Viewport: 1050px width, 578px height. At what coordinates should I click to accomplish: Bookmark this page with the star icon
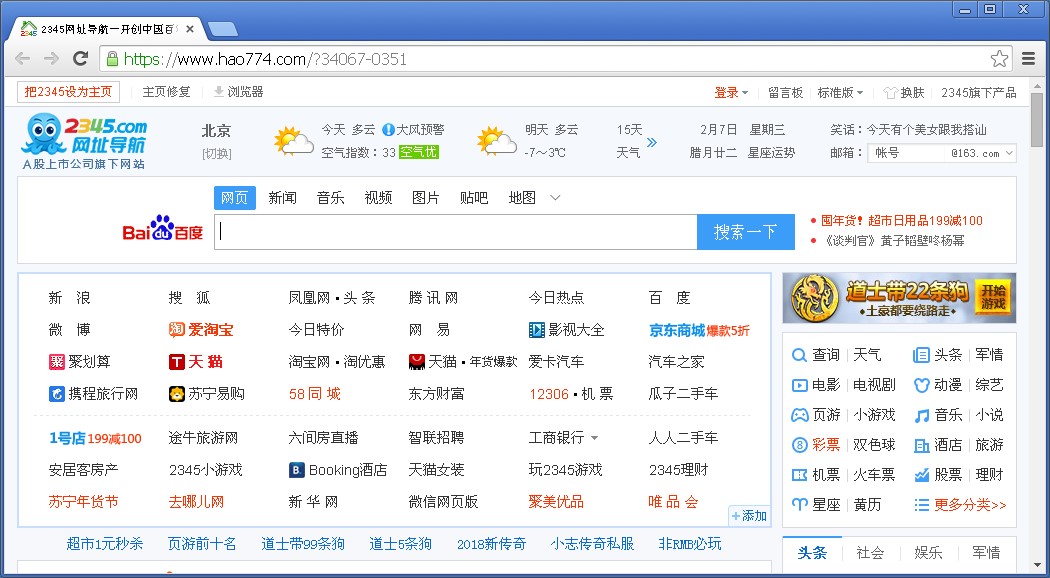[999, 59]
